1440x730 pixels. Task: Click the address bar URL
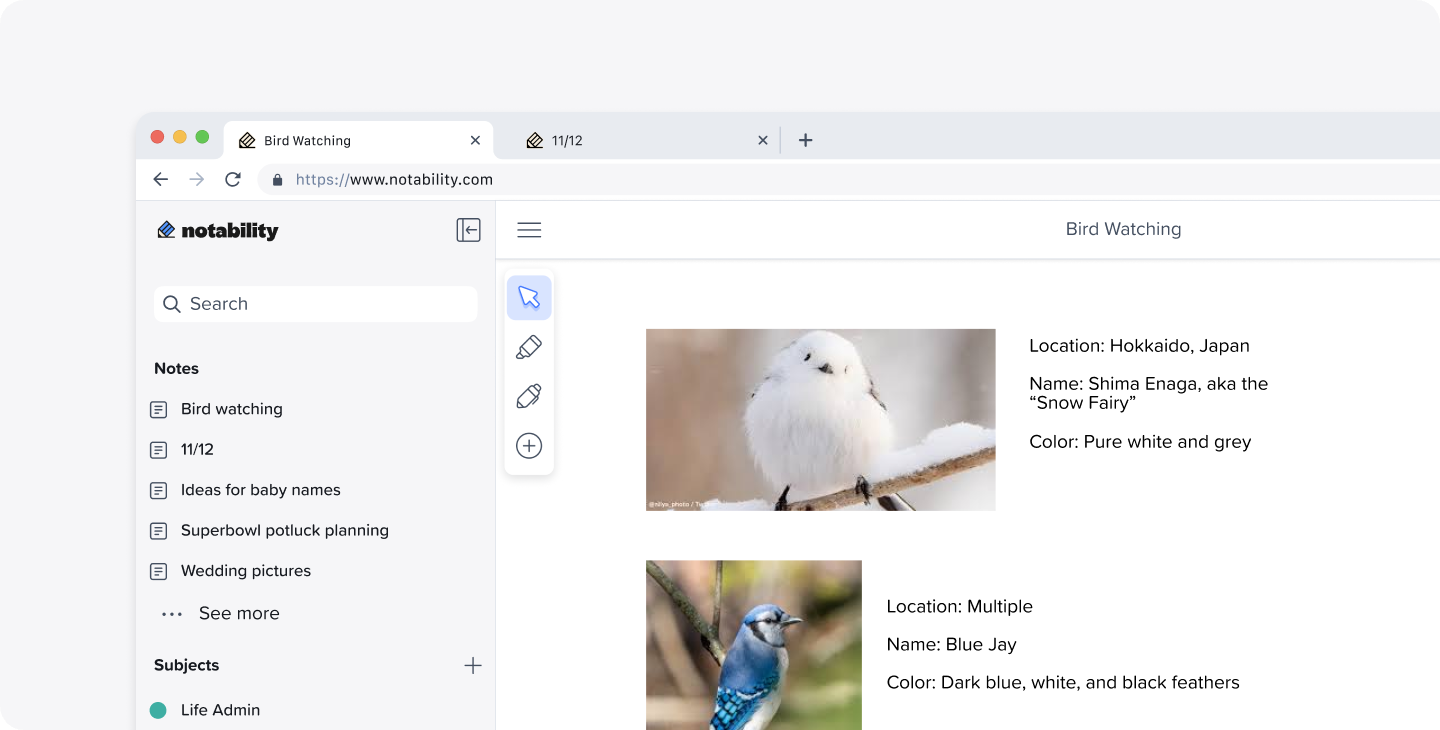tap(394, 180)
